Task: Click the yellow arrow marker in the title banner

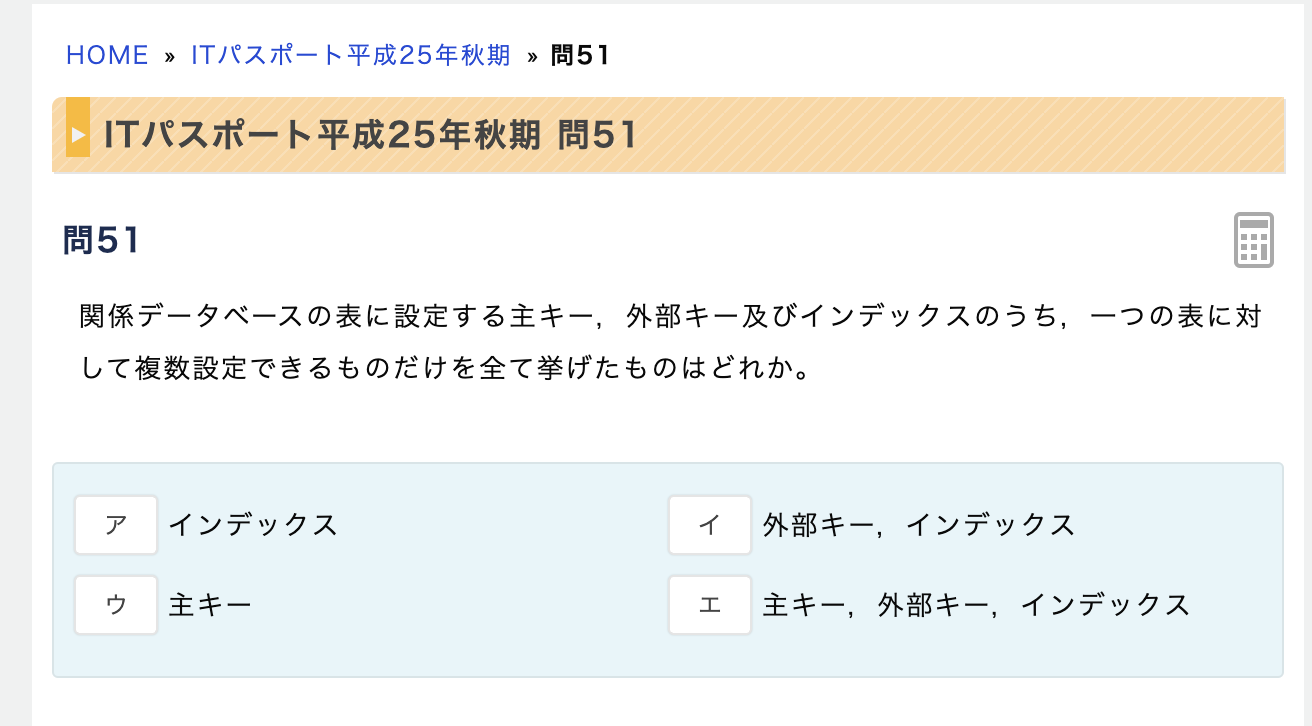Action: 78,135
